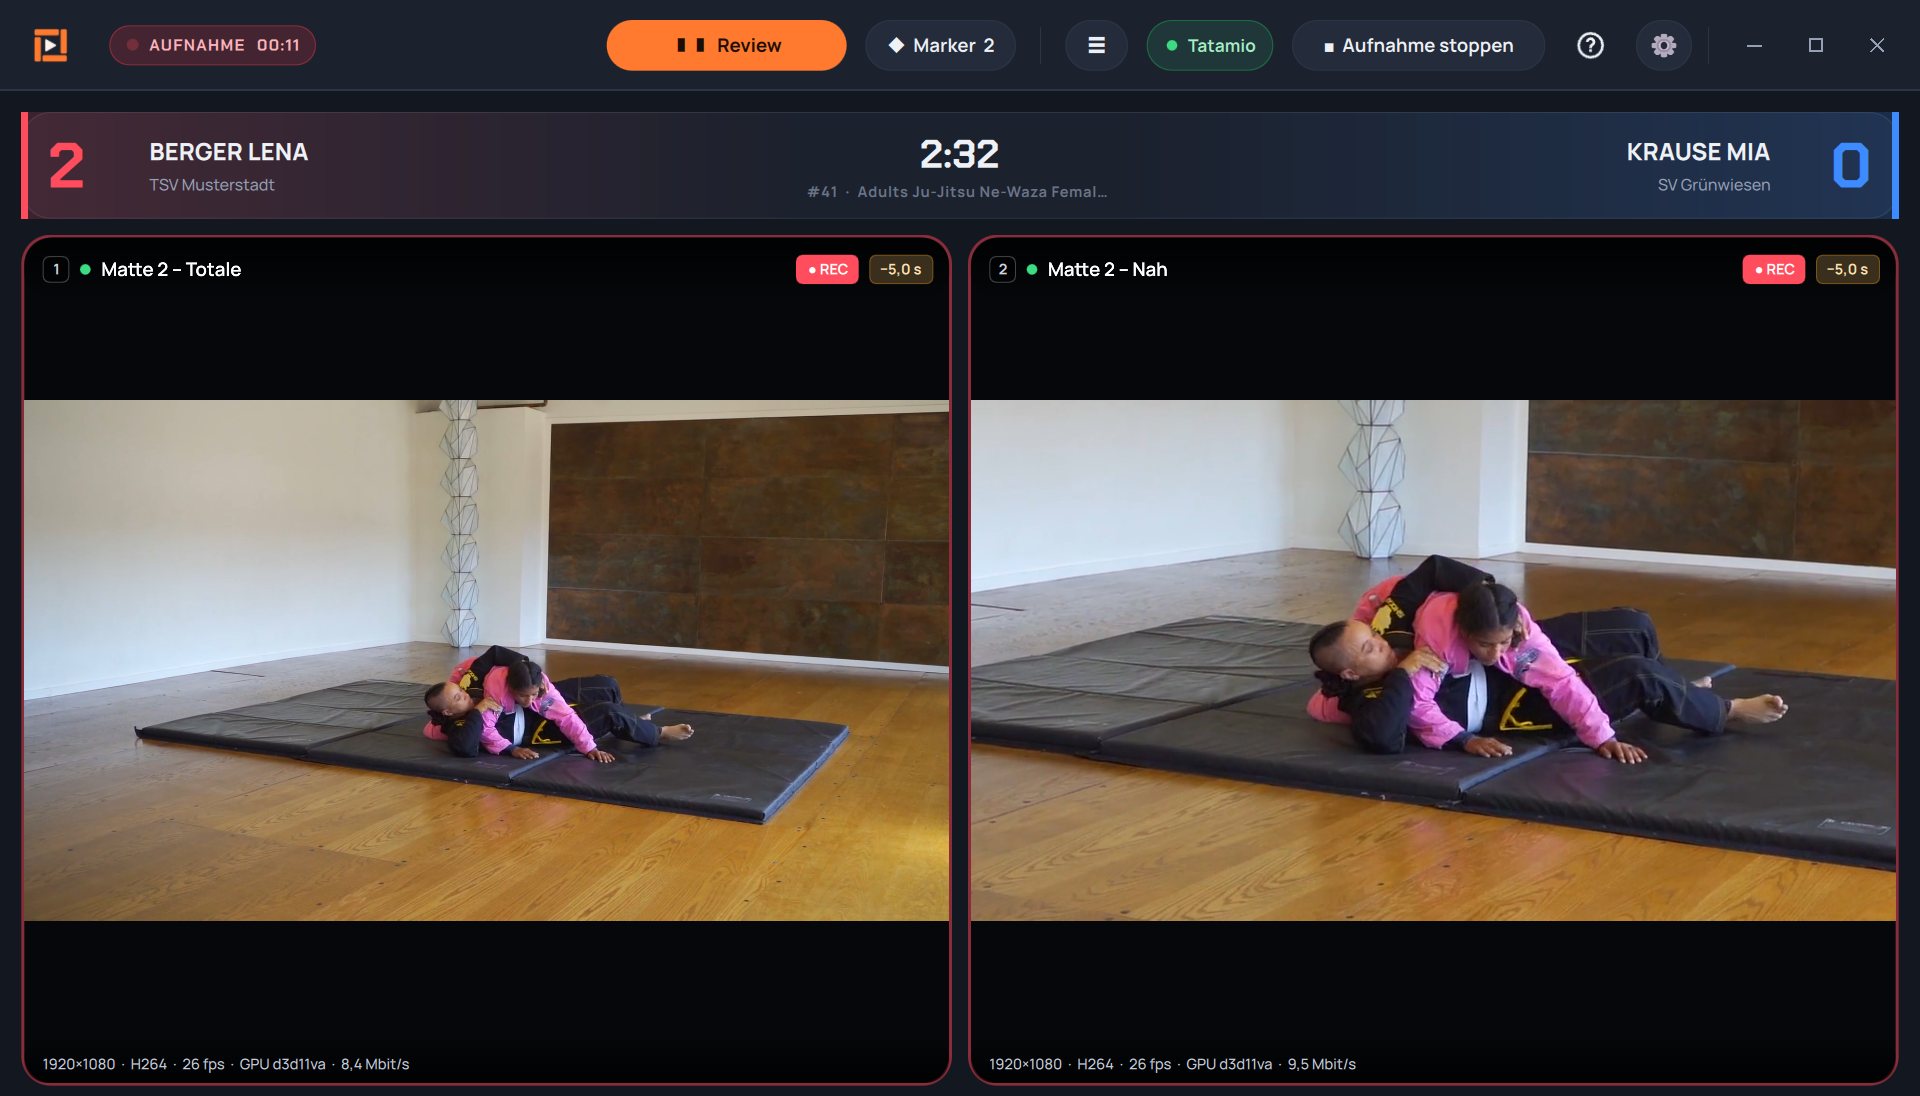Image resolution: width=1920 pixels, height=1096 pixels.
Task: Stop recording with Aufnahme stoppen
Action: point(1418,45)
